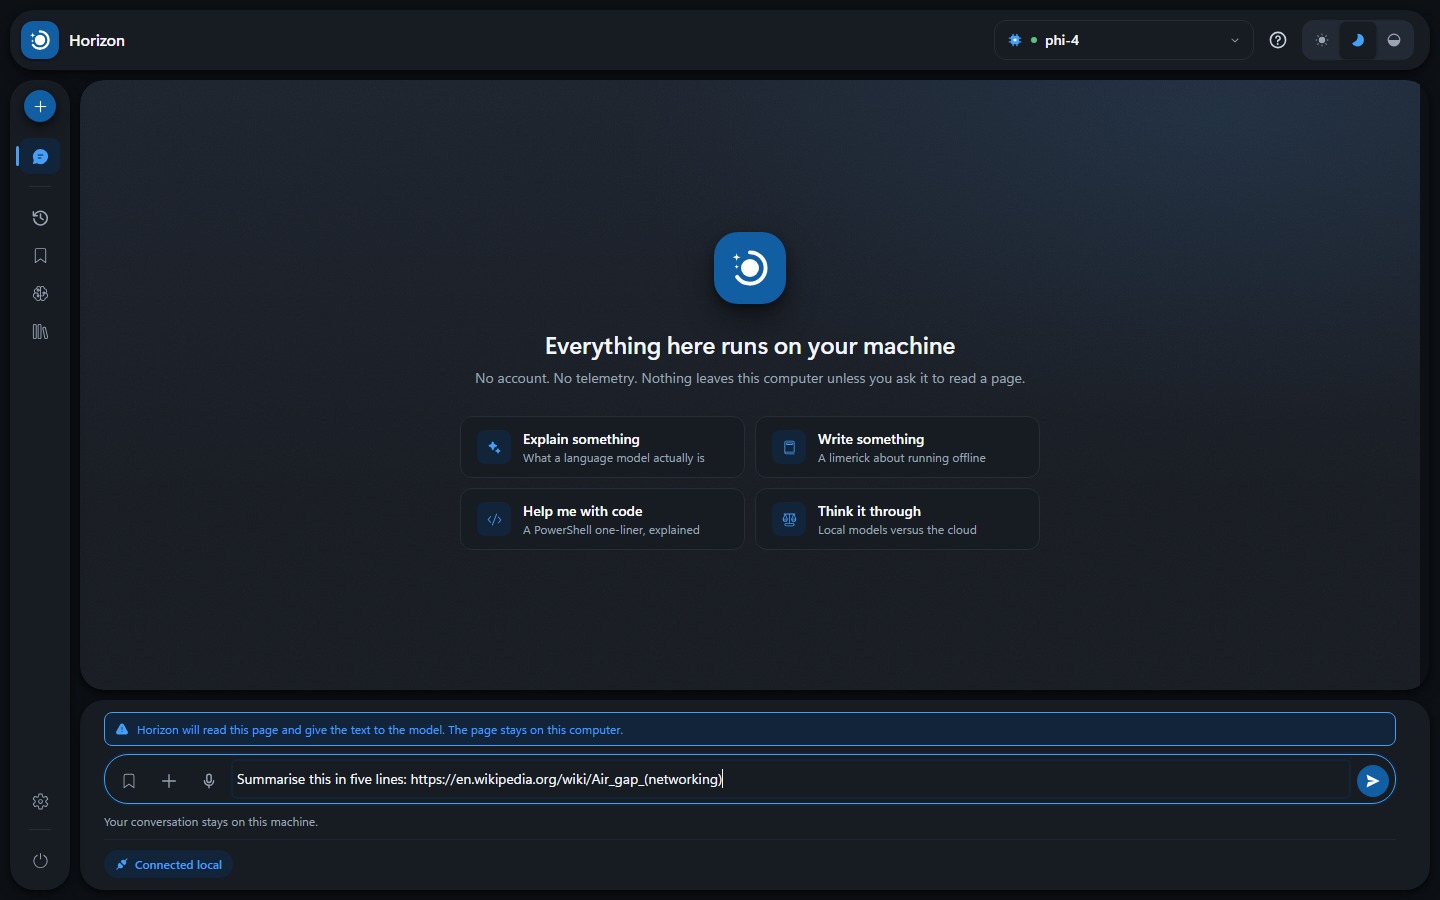1440x900 pixels.
Task: Open the models brain icon in sidebar
Action: click(40, 294)
